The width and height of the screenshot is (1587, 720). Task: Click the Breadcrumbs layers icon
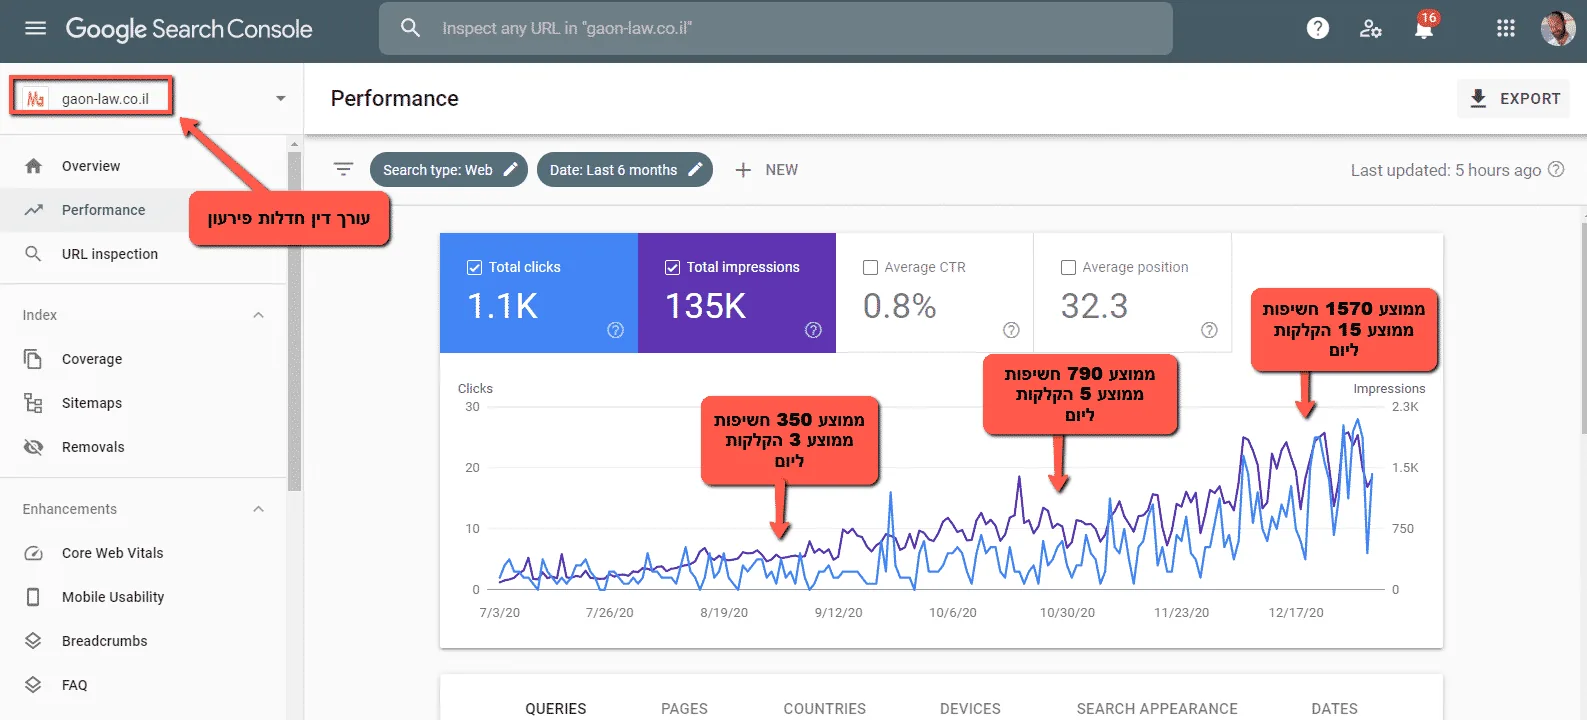pyautogui.click(x=33, y=641)
